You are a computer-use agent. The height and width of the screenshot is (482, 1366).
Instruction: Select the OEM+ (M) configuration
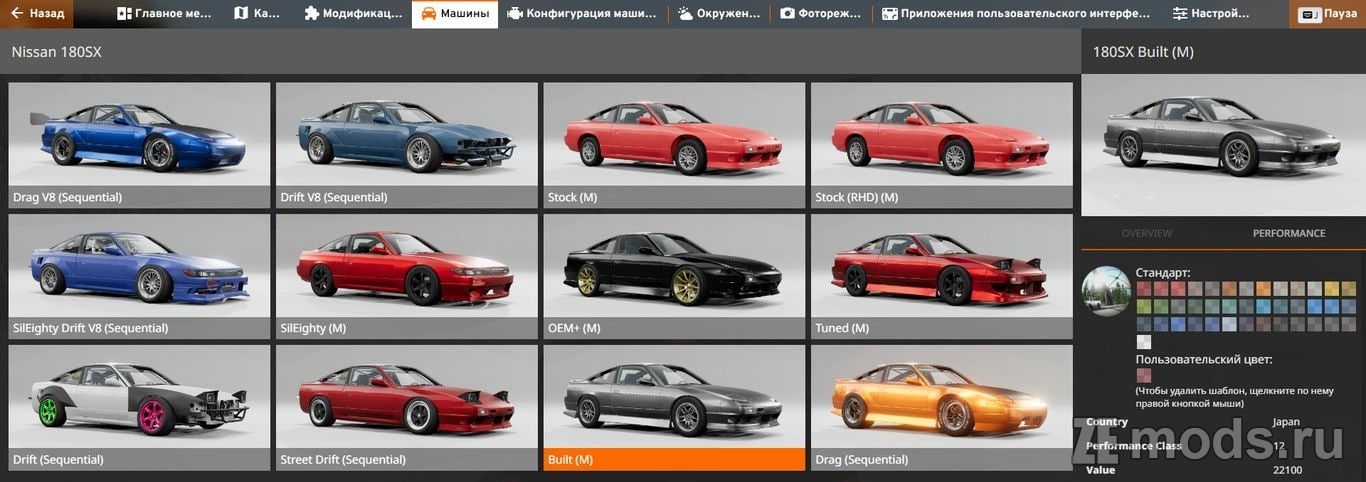674,276
